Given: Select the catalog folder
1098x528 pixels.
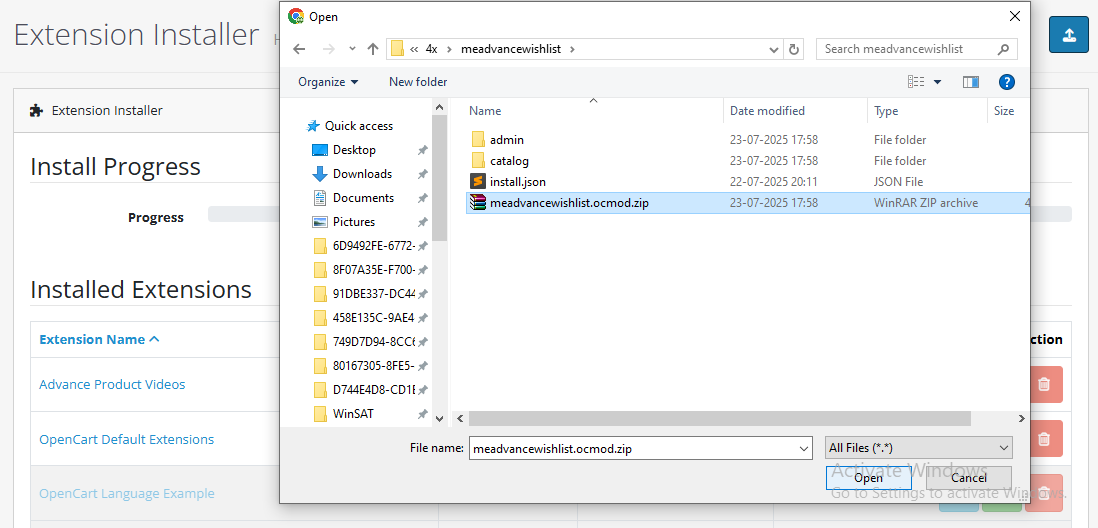Looking at the screenshot, I should [509, 161].
